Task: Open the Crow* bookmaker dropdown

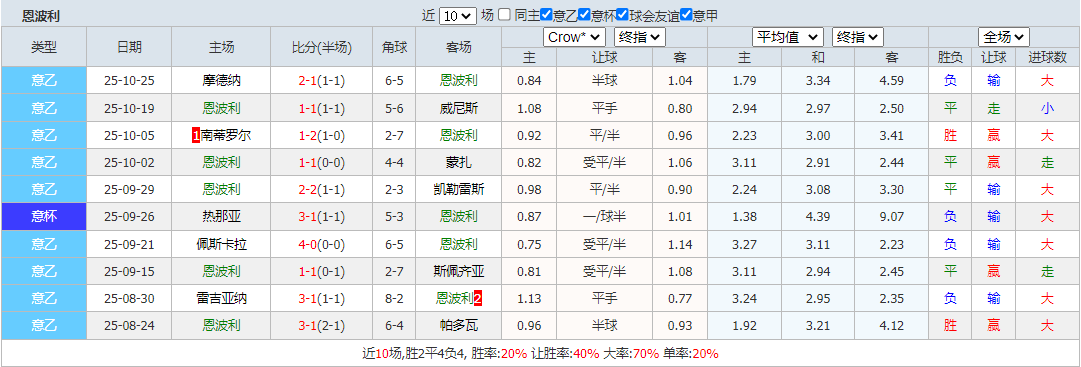Action: pos(574,37)
